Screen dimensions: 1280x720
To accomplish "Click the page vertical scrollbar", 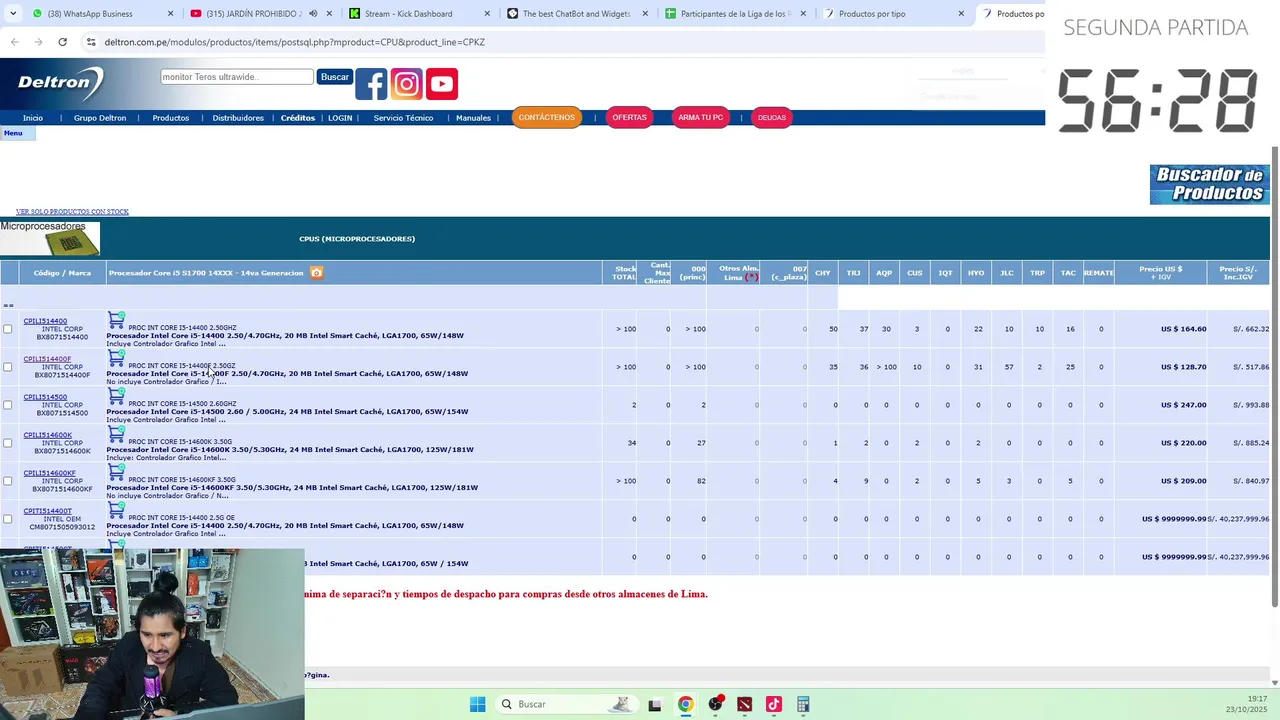I will coord(1274,375).
